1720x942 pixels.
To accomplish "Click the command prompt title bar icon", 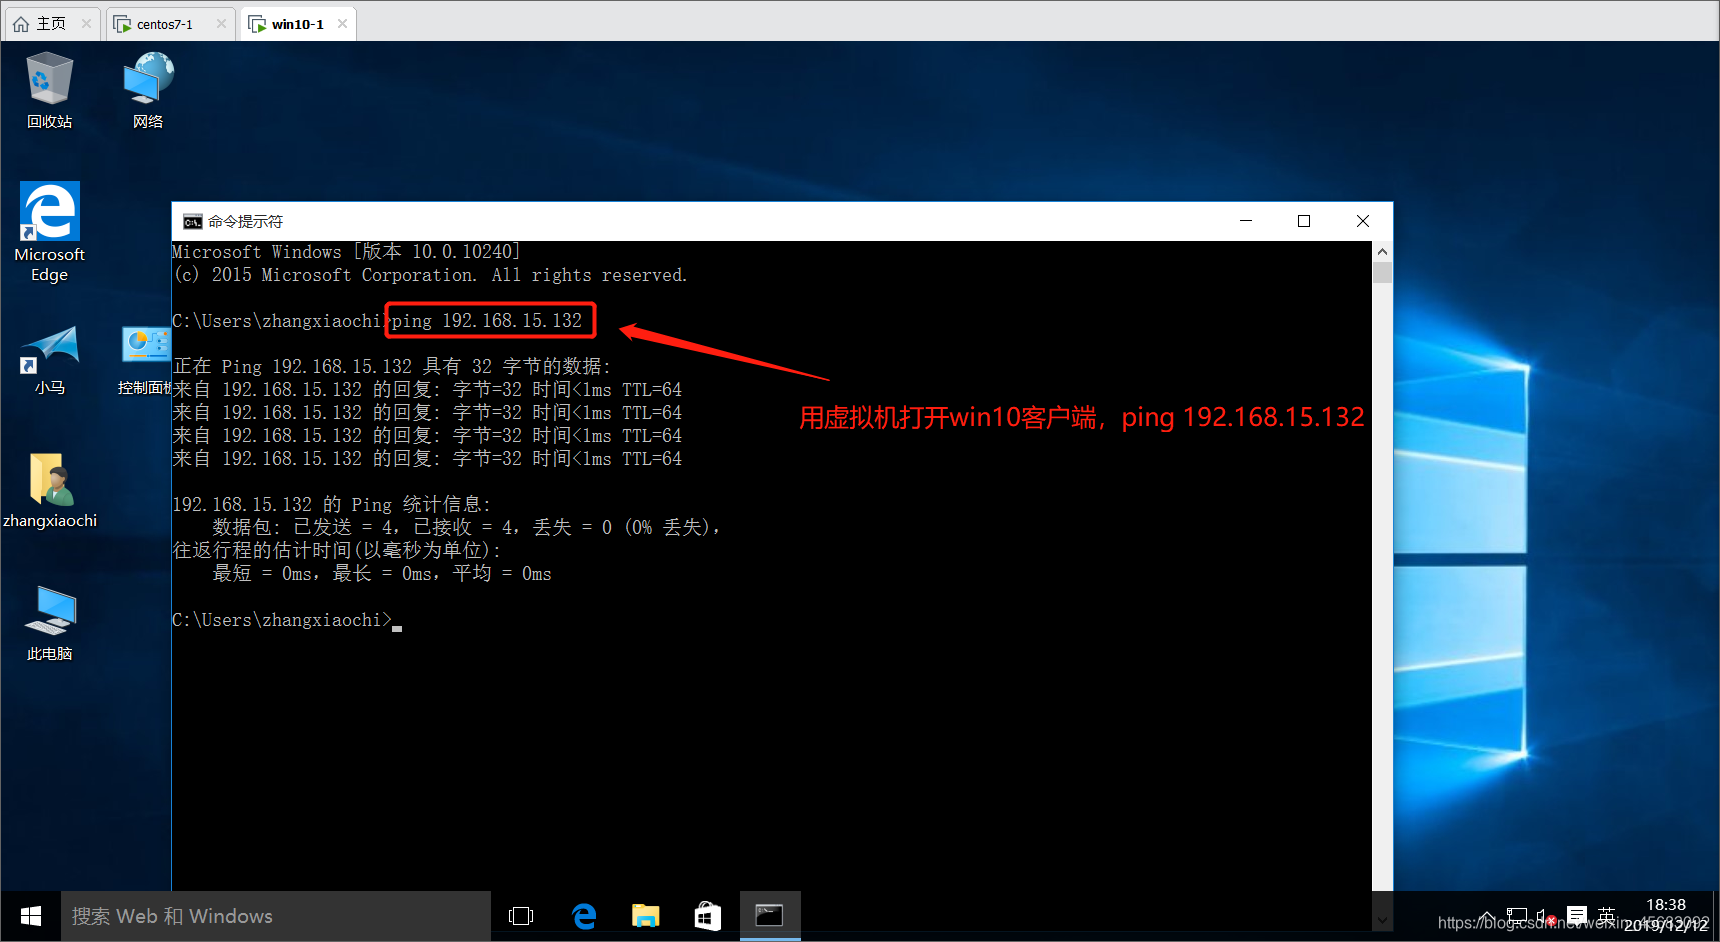I will (x=192, y=221).
